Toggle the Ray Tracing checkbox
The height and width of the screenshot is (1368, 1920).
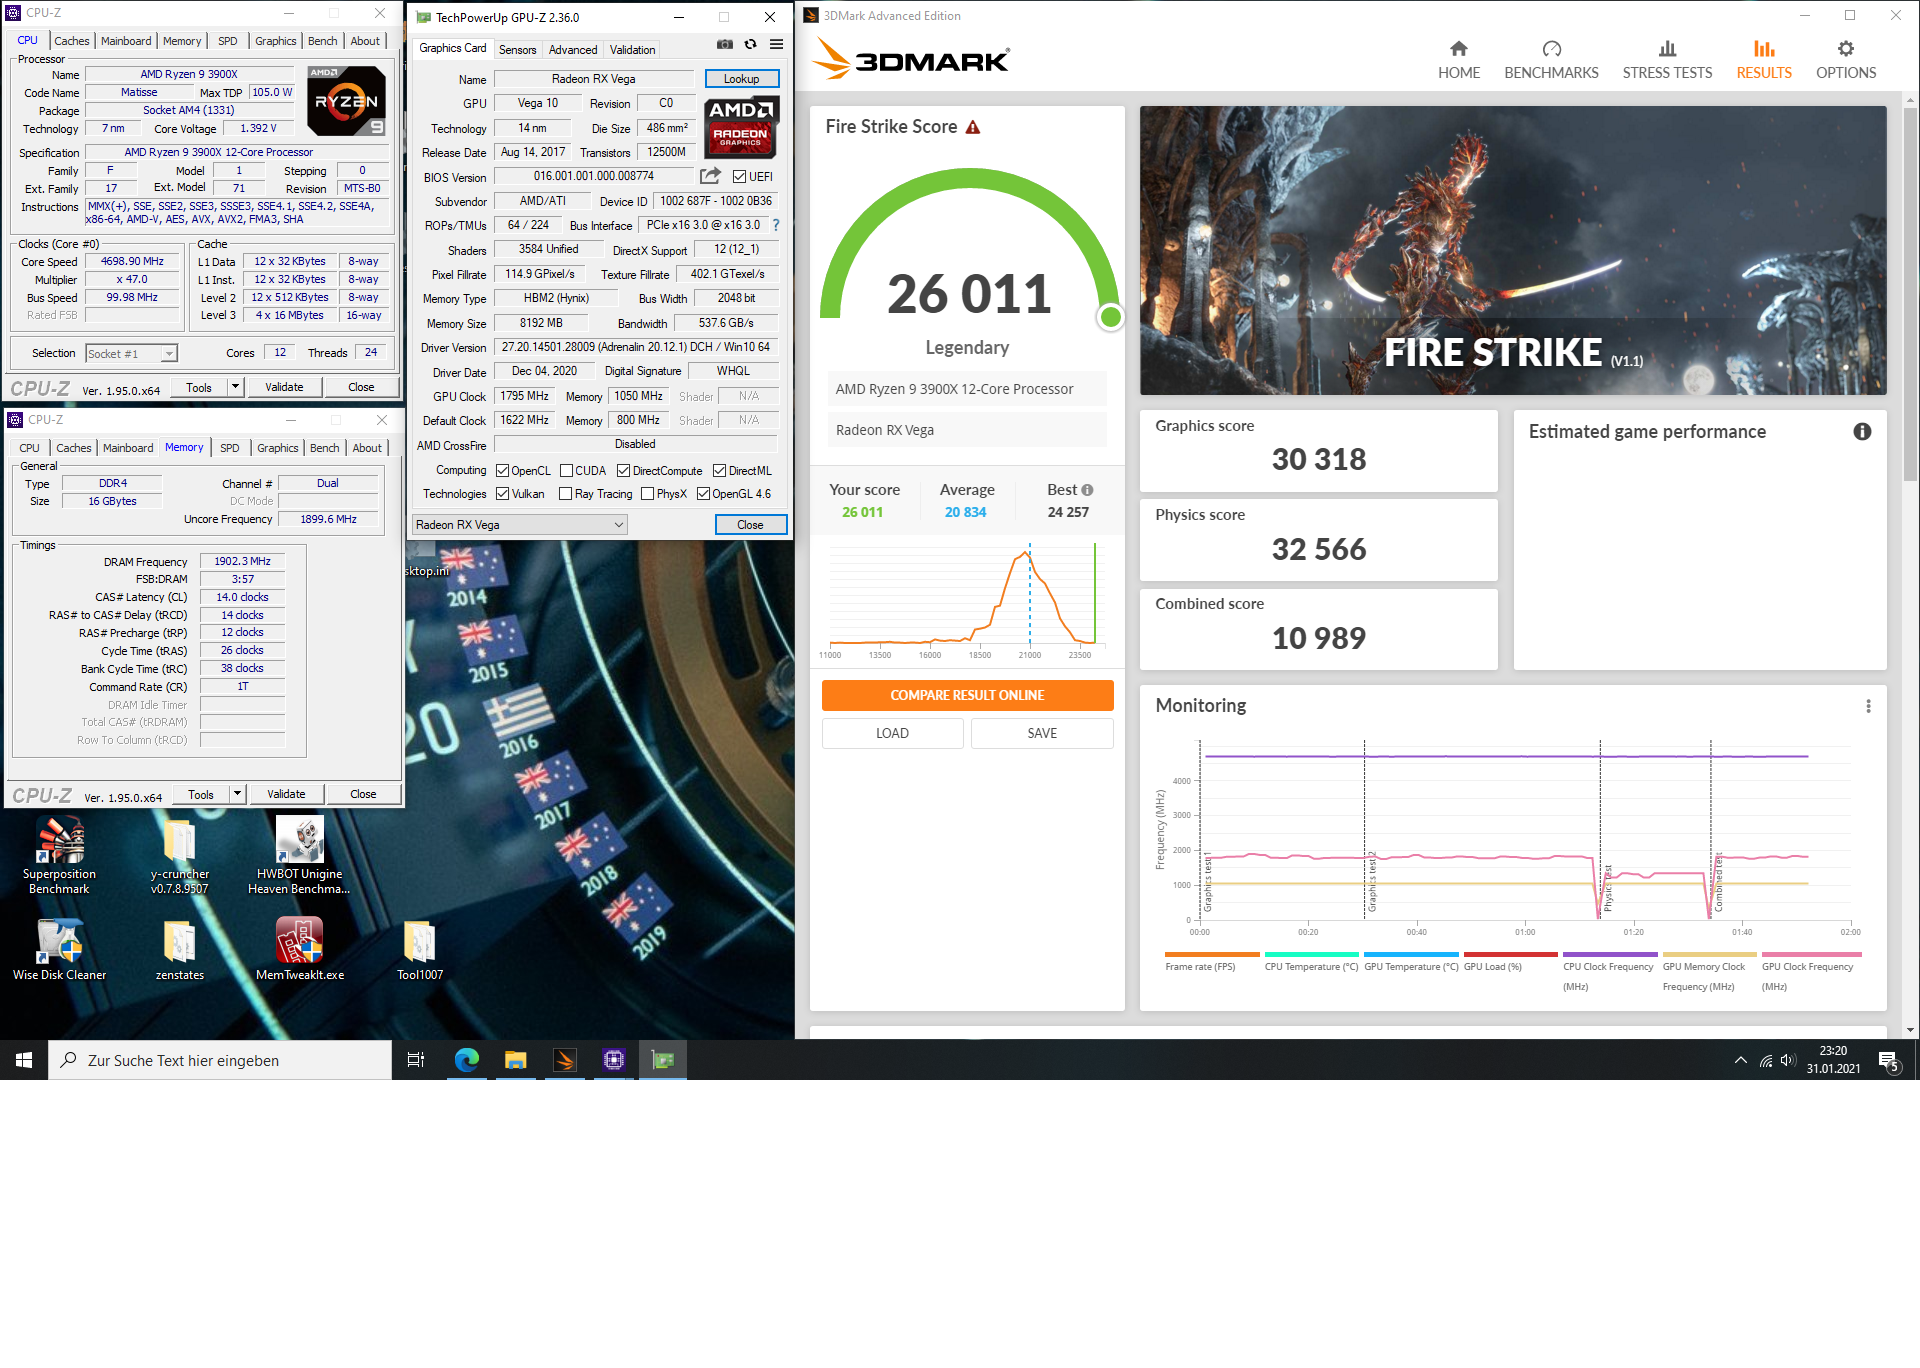click(565, 494)
